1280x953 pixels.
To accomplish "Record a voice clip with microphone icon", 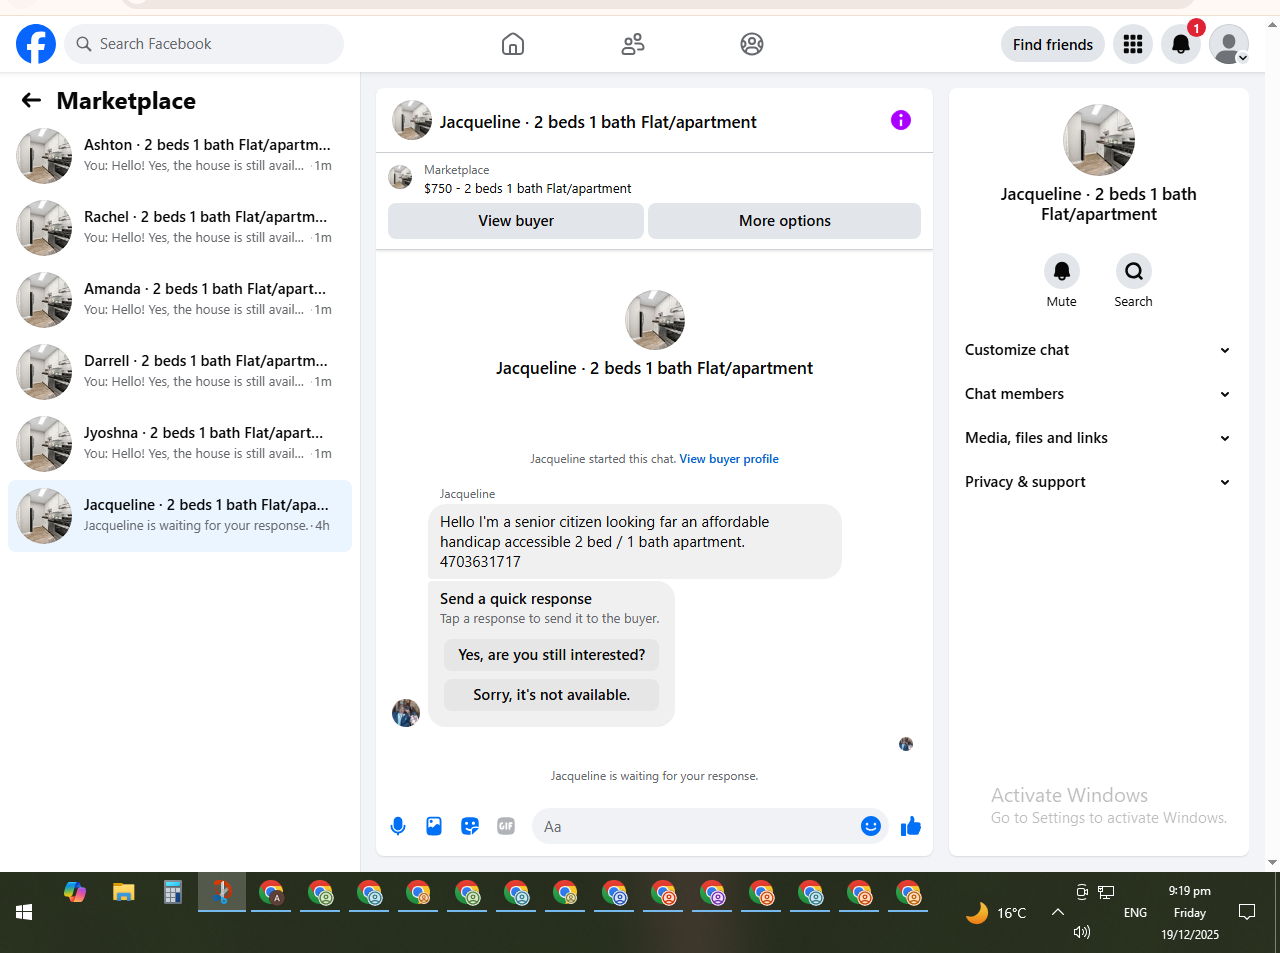I will (398, 826).
